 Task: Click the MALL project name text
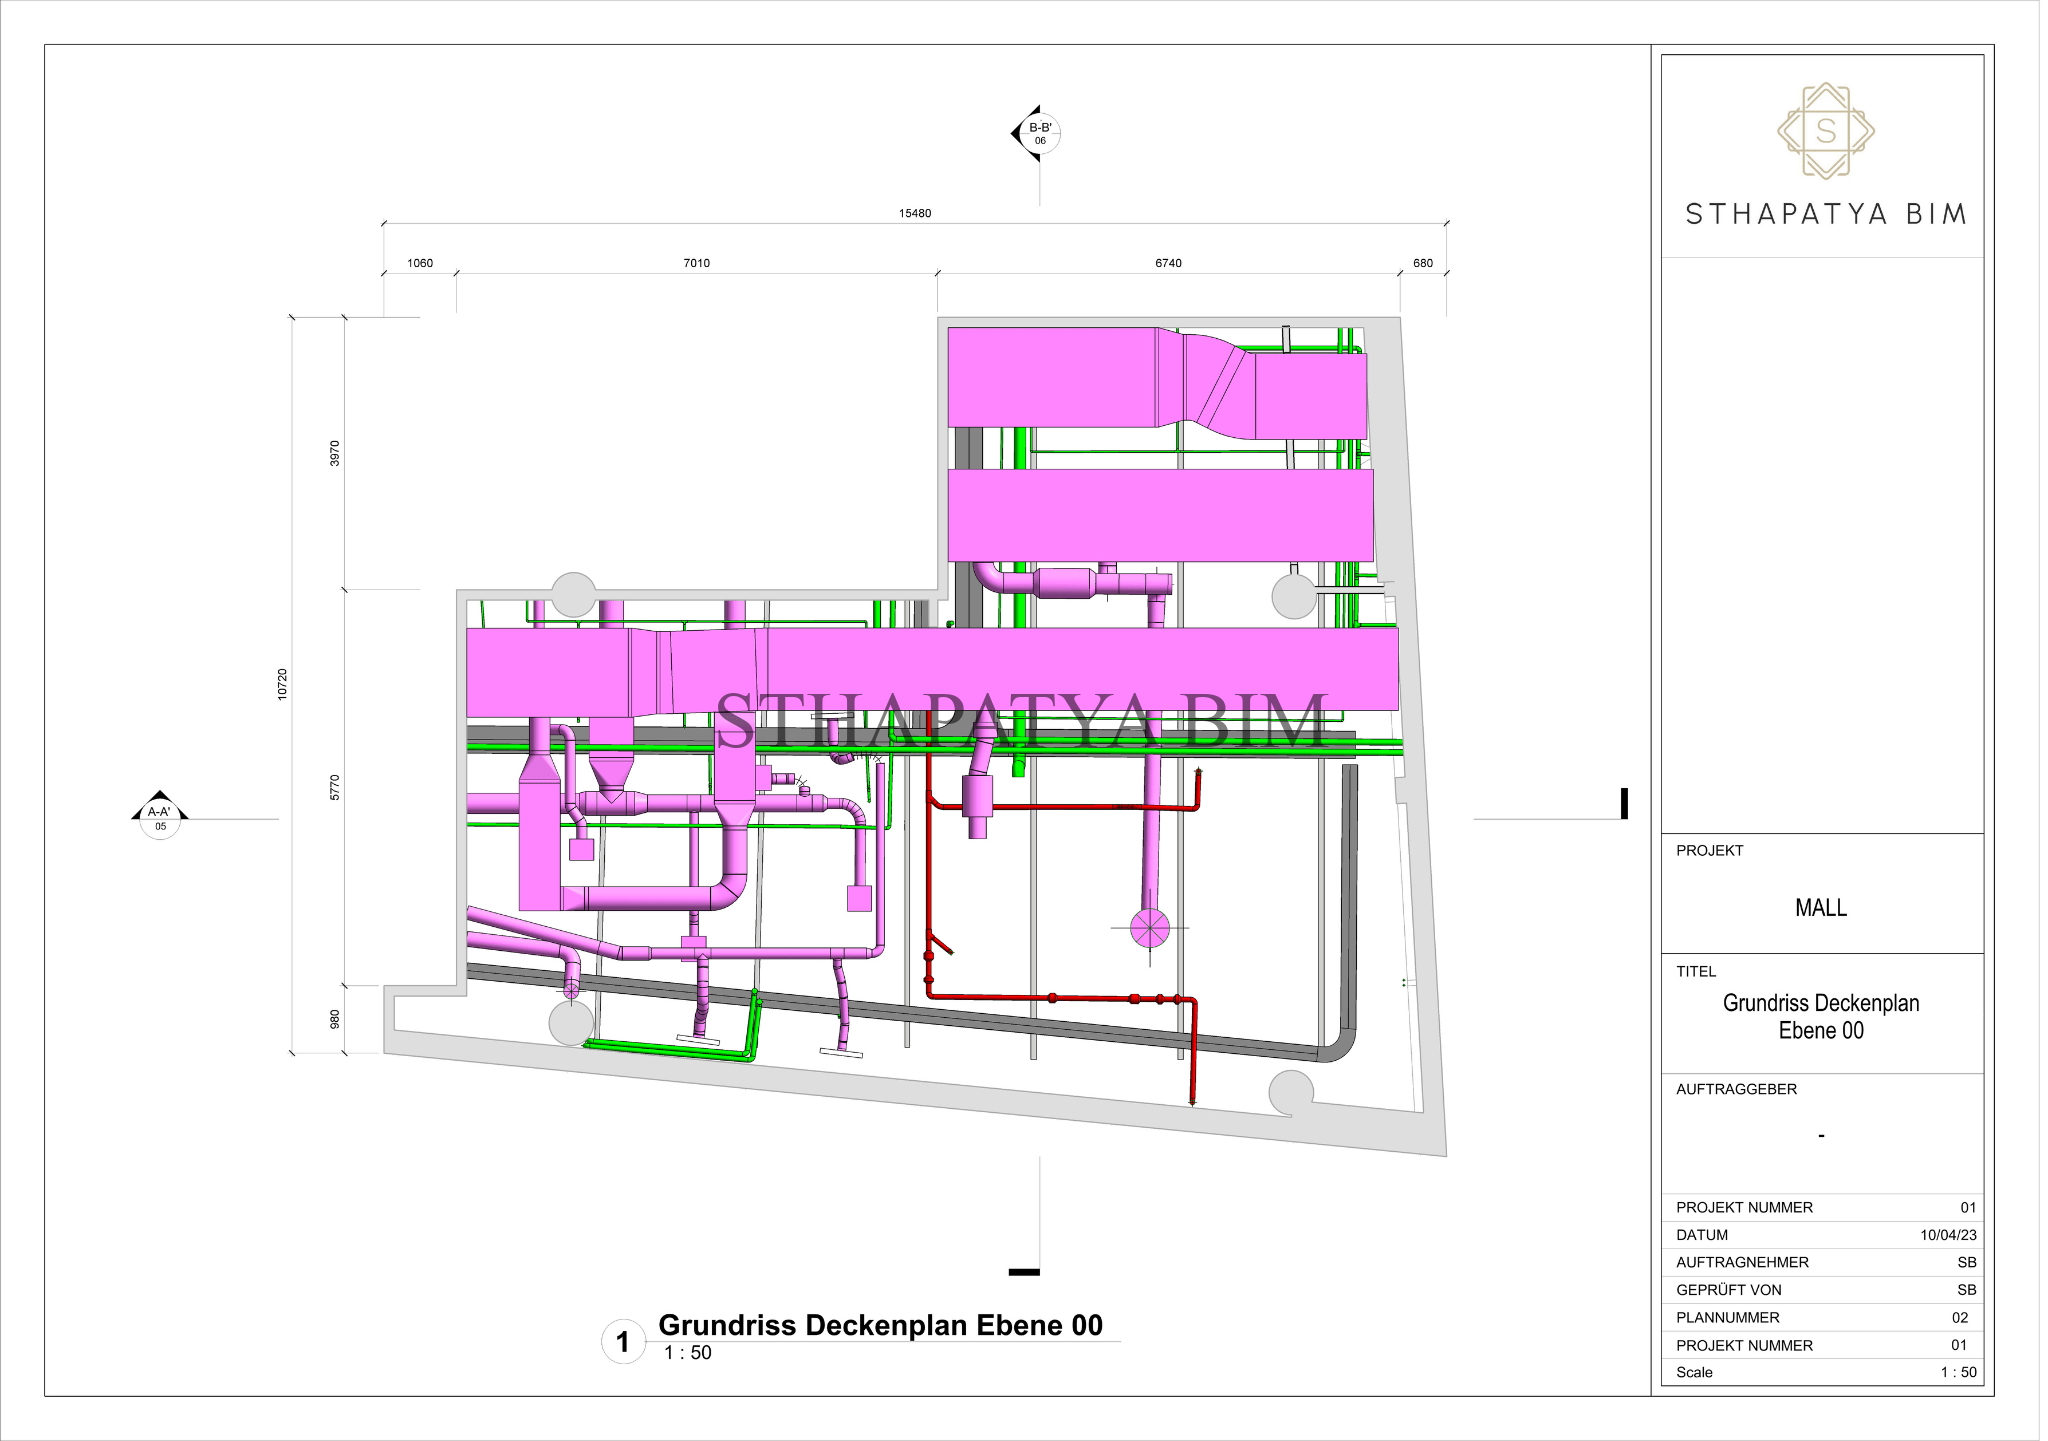[1820, 908]
